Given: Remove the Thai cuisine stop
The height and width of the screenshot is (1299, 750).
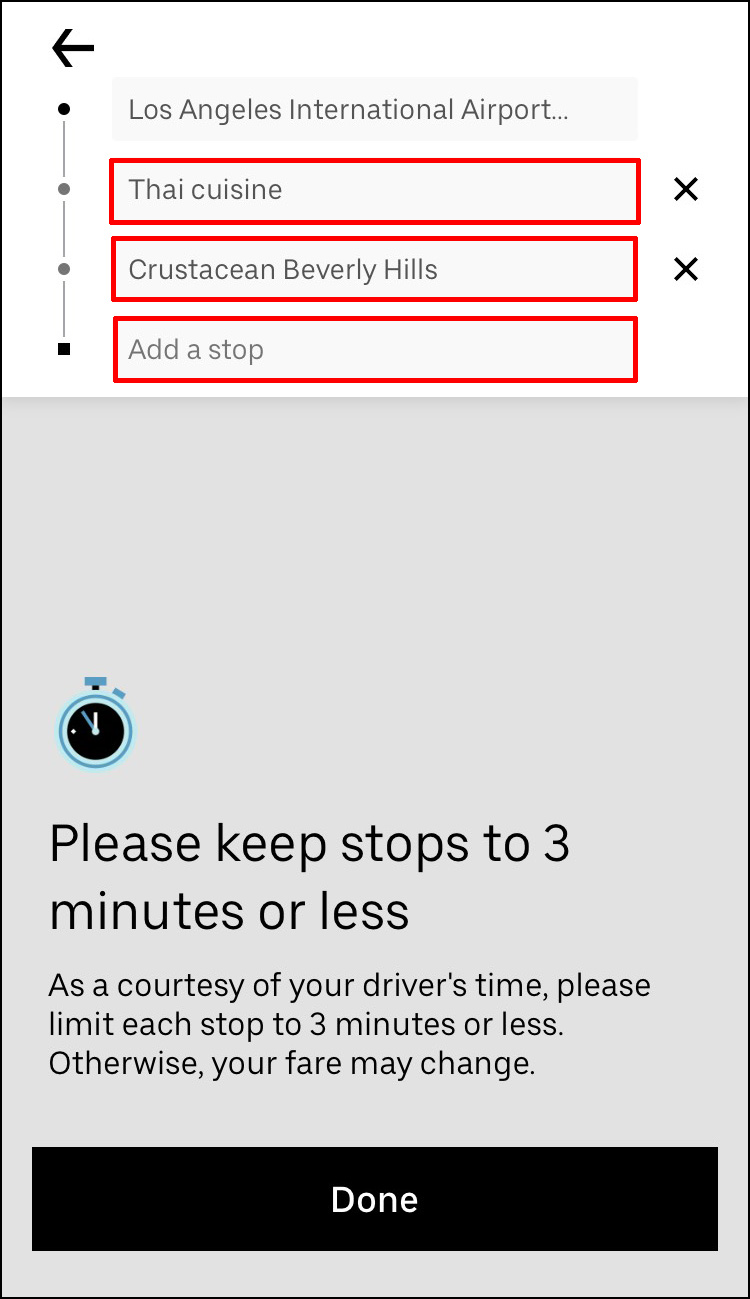Looking at the screenshot, I should point(685,189).
